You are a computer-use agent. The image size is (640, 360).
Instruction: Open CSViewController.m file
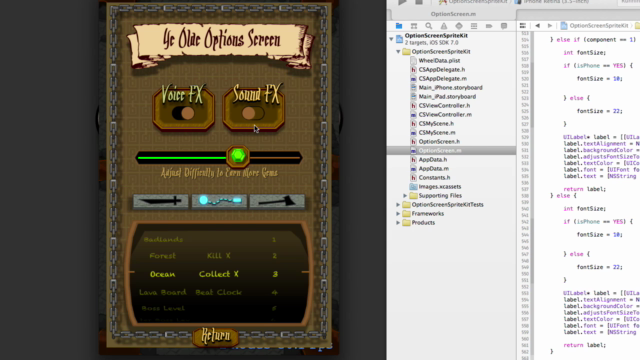click(x=444, y=114)
